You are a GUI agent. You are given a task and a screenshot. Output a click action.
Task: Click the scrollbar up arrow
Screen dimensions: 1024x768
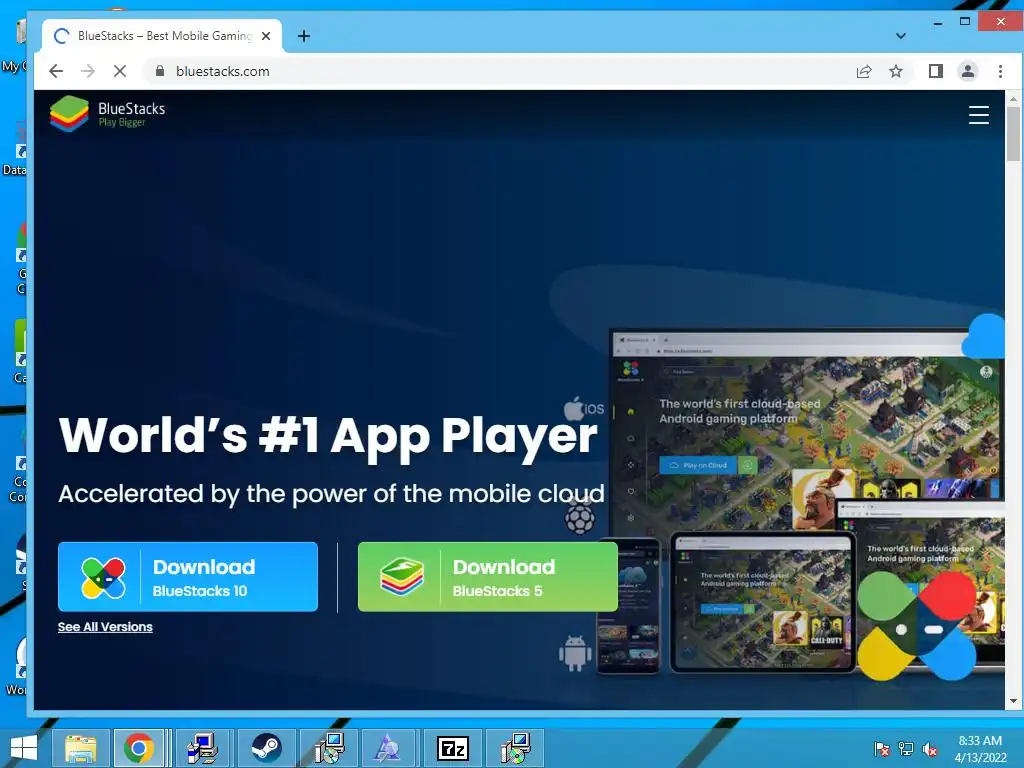coord(1013,99)
